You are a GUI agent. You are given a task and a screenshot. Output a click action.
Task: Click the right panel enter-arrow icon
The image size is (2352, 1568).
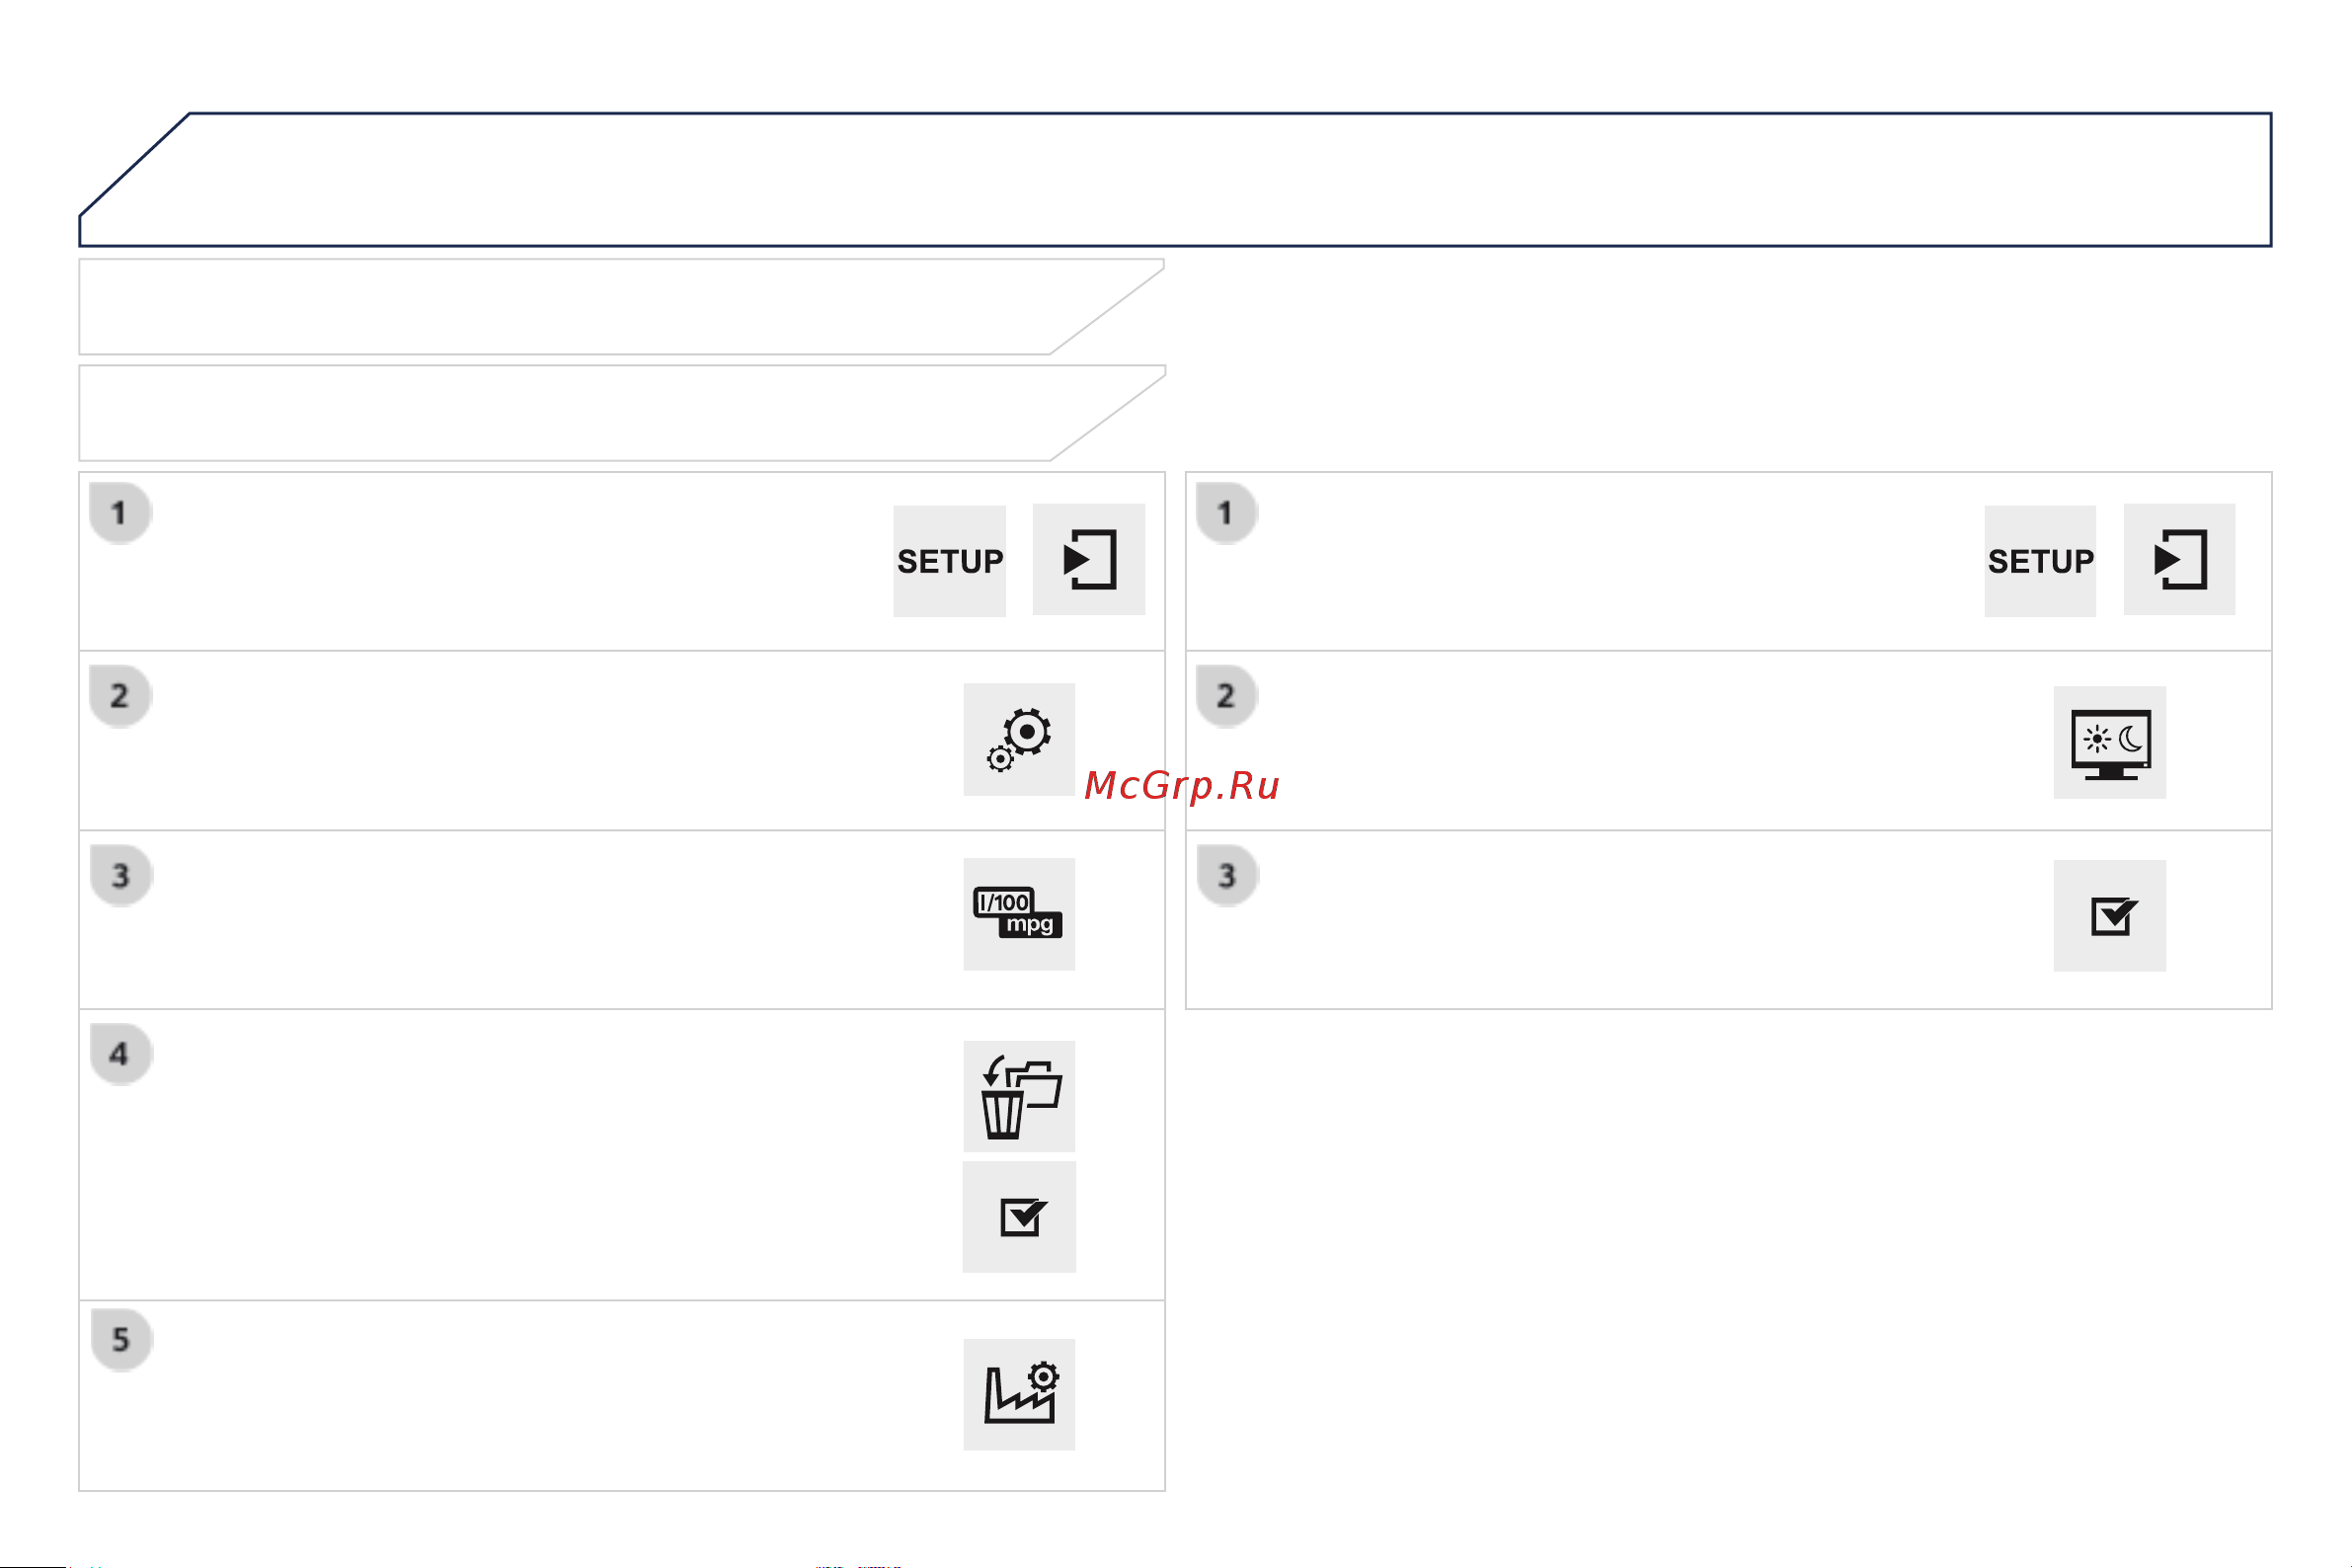(2178, 559)
